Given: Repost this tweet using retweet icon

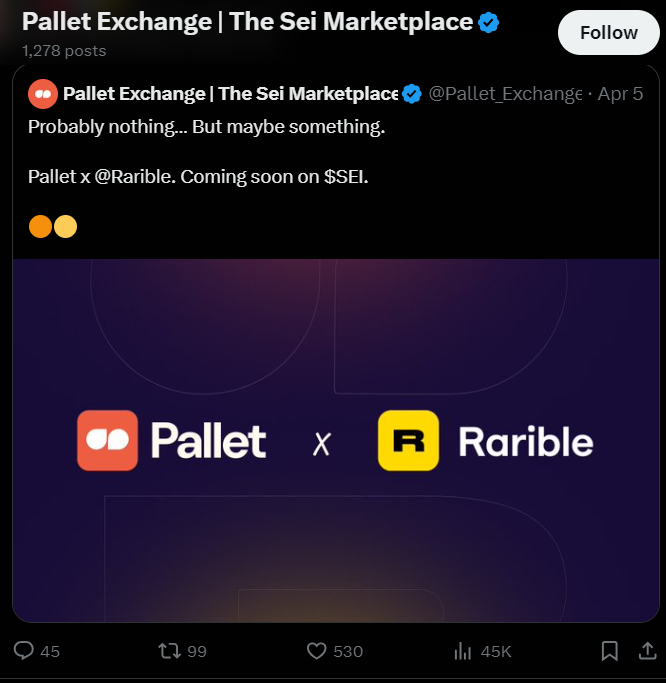Looking at the screenshot, I should point(170,651).
